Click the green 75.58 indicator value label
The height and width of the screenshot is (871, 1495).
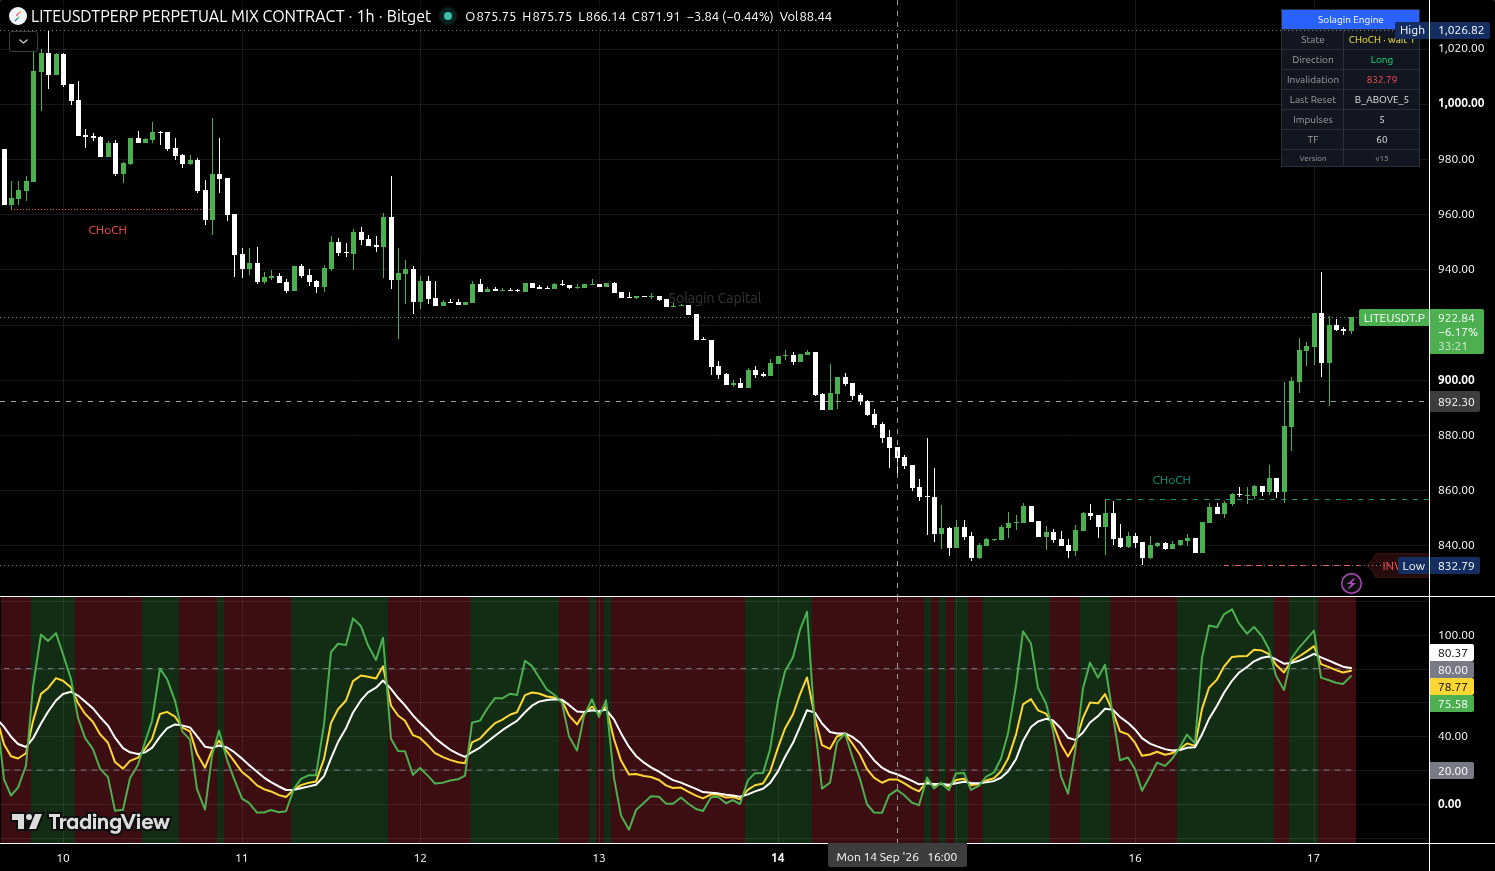[1452, 704]
